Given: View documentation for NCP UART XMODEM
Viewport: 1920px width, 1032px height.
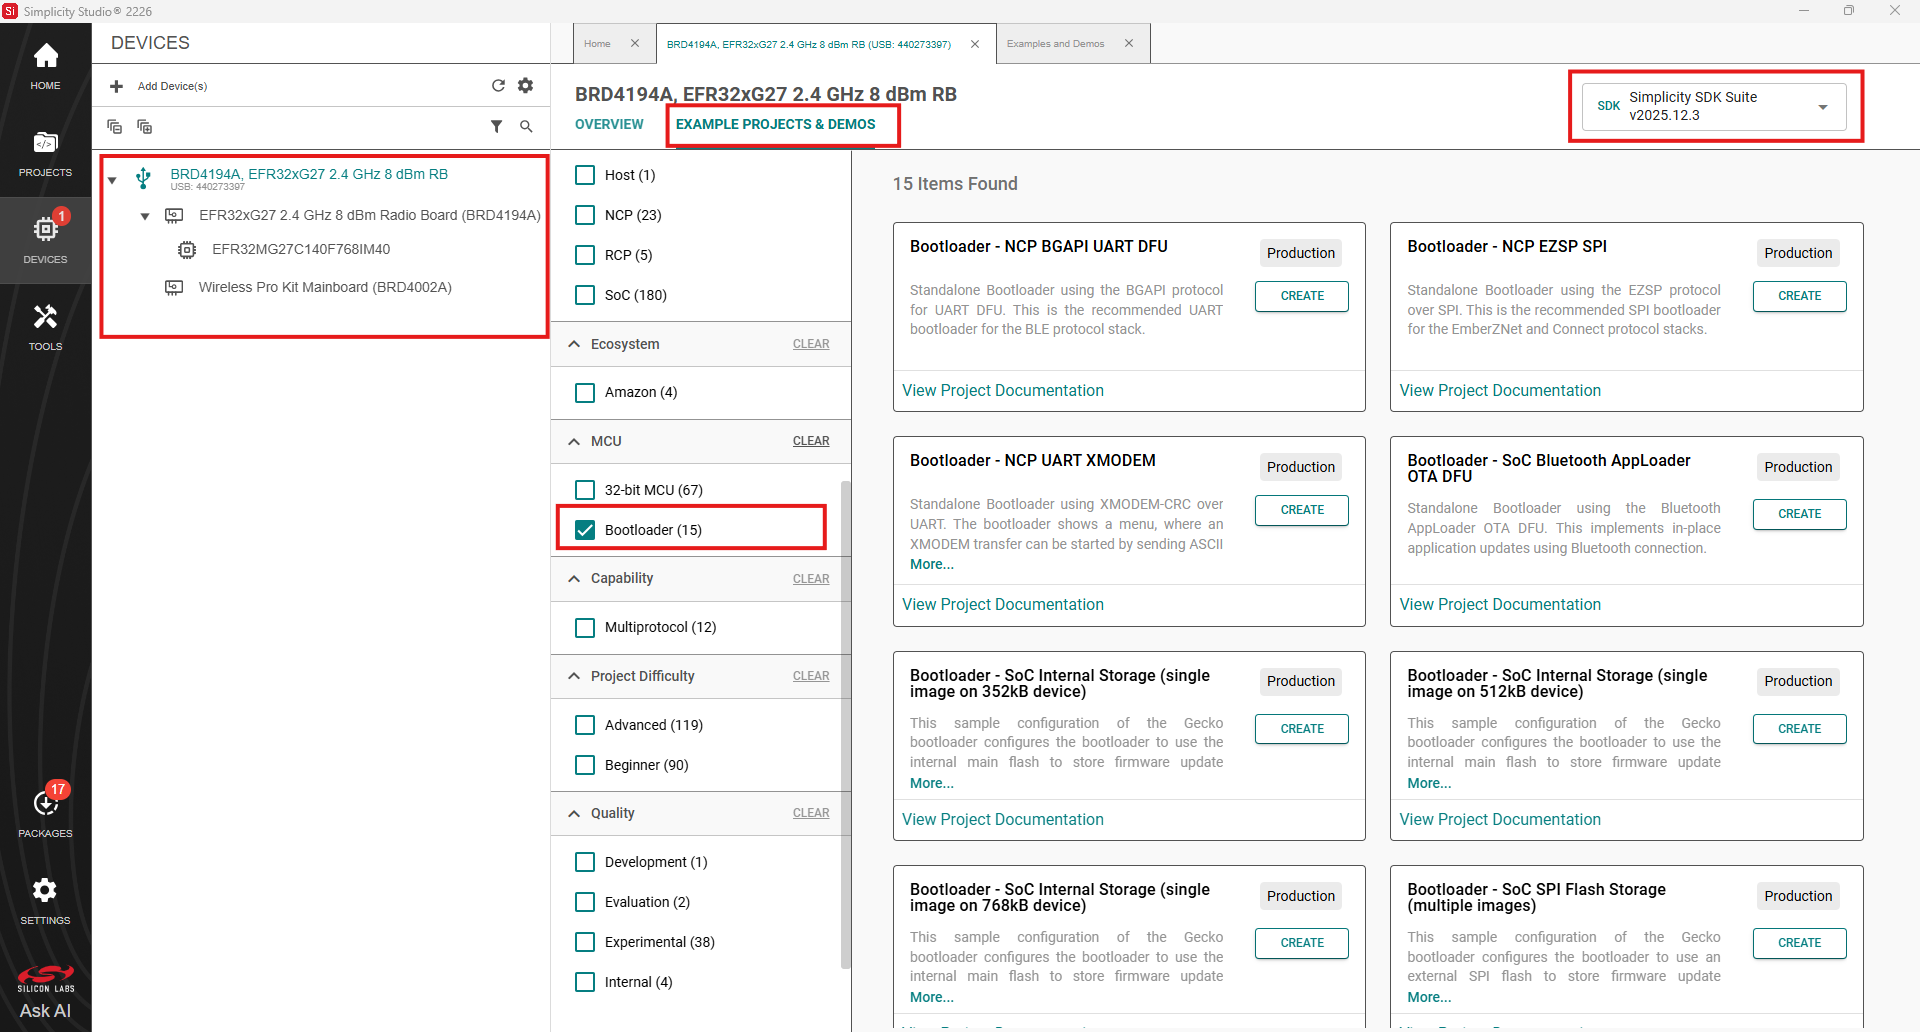Looking at the screenshot, I should (1002, 604).
